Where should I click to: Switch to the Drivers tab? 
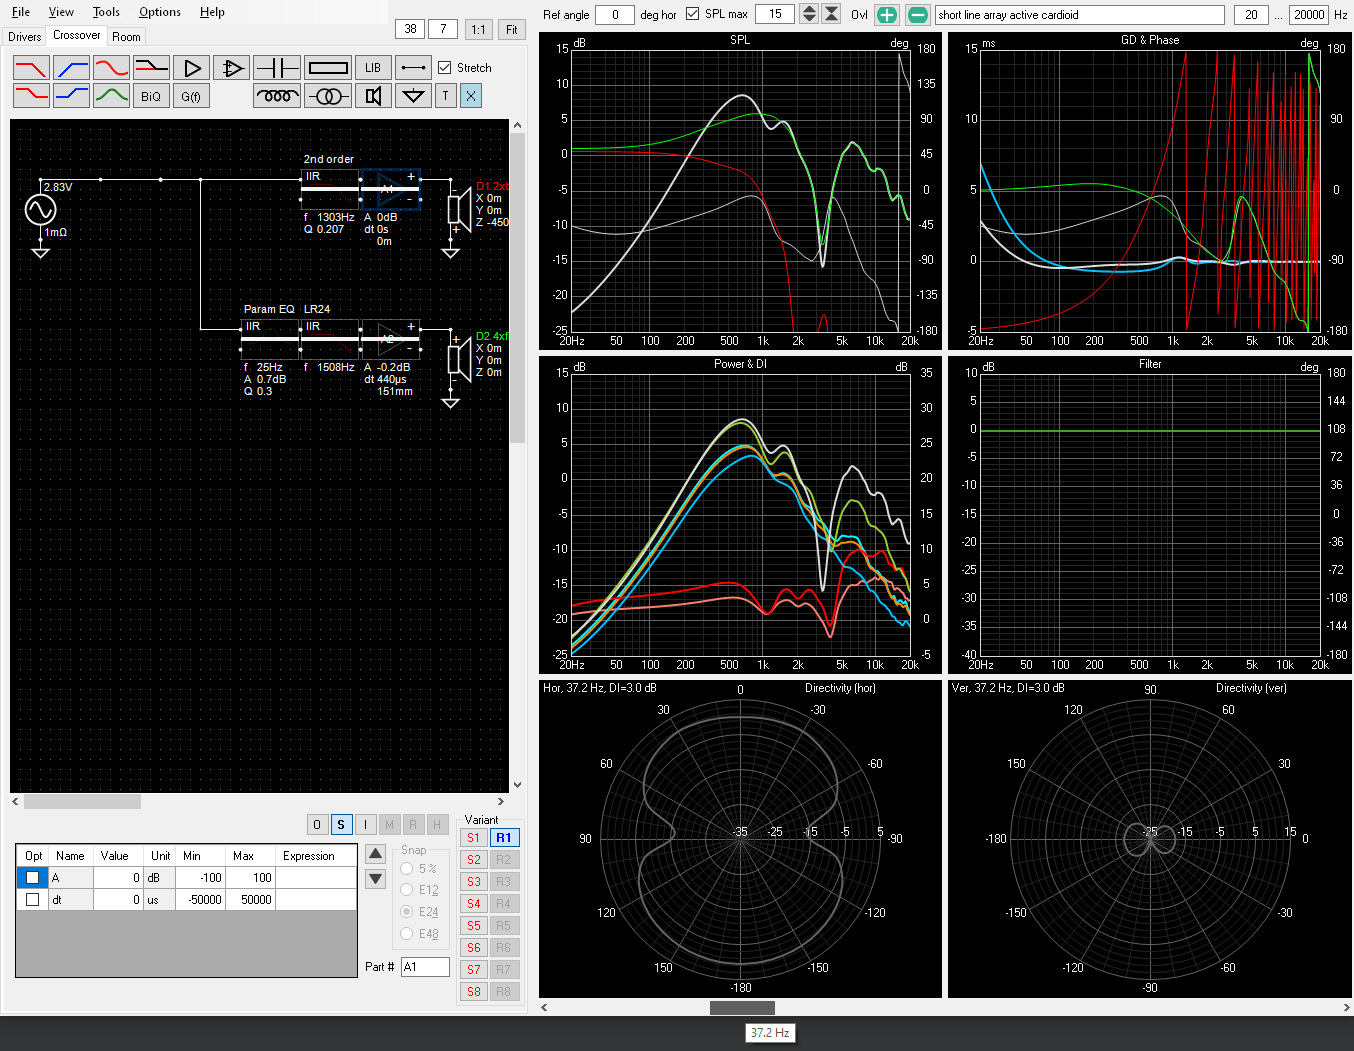pos(25,37)
